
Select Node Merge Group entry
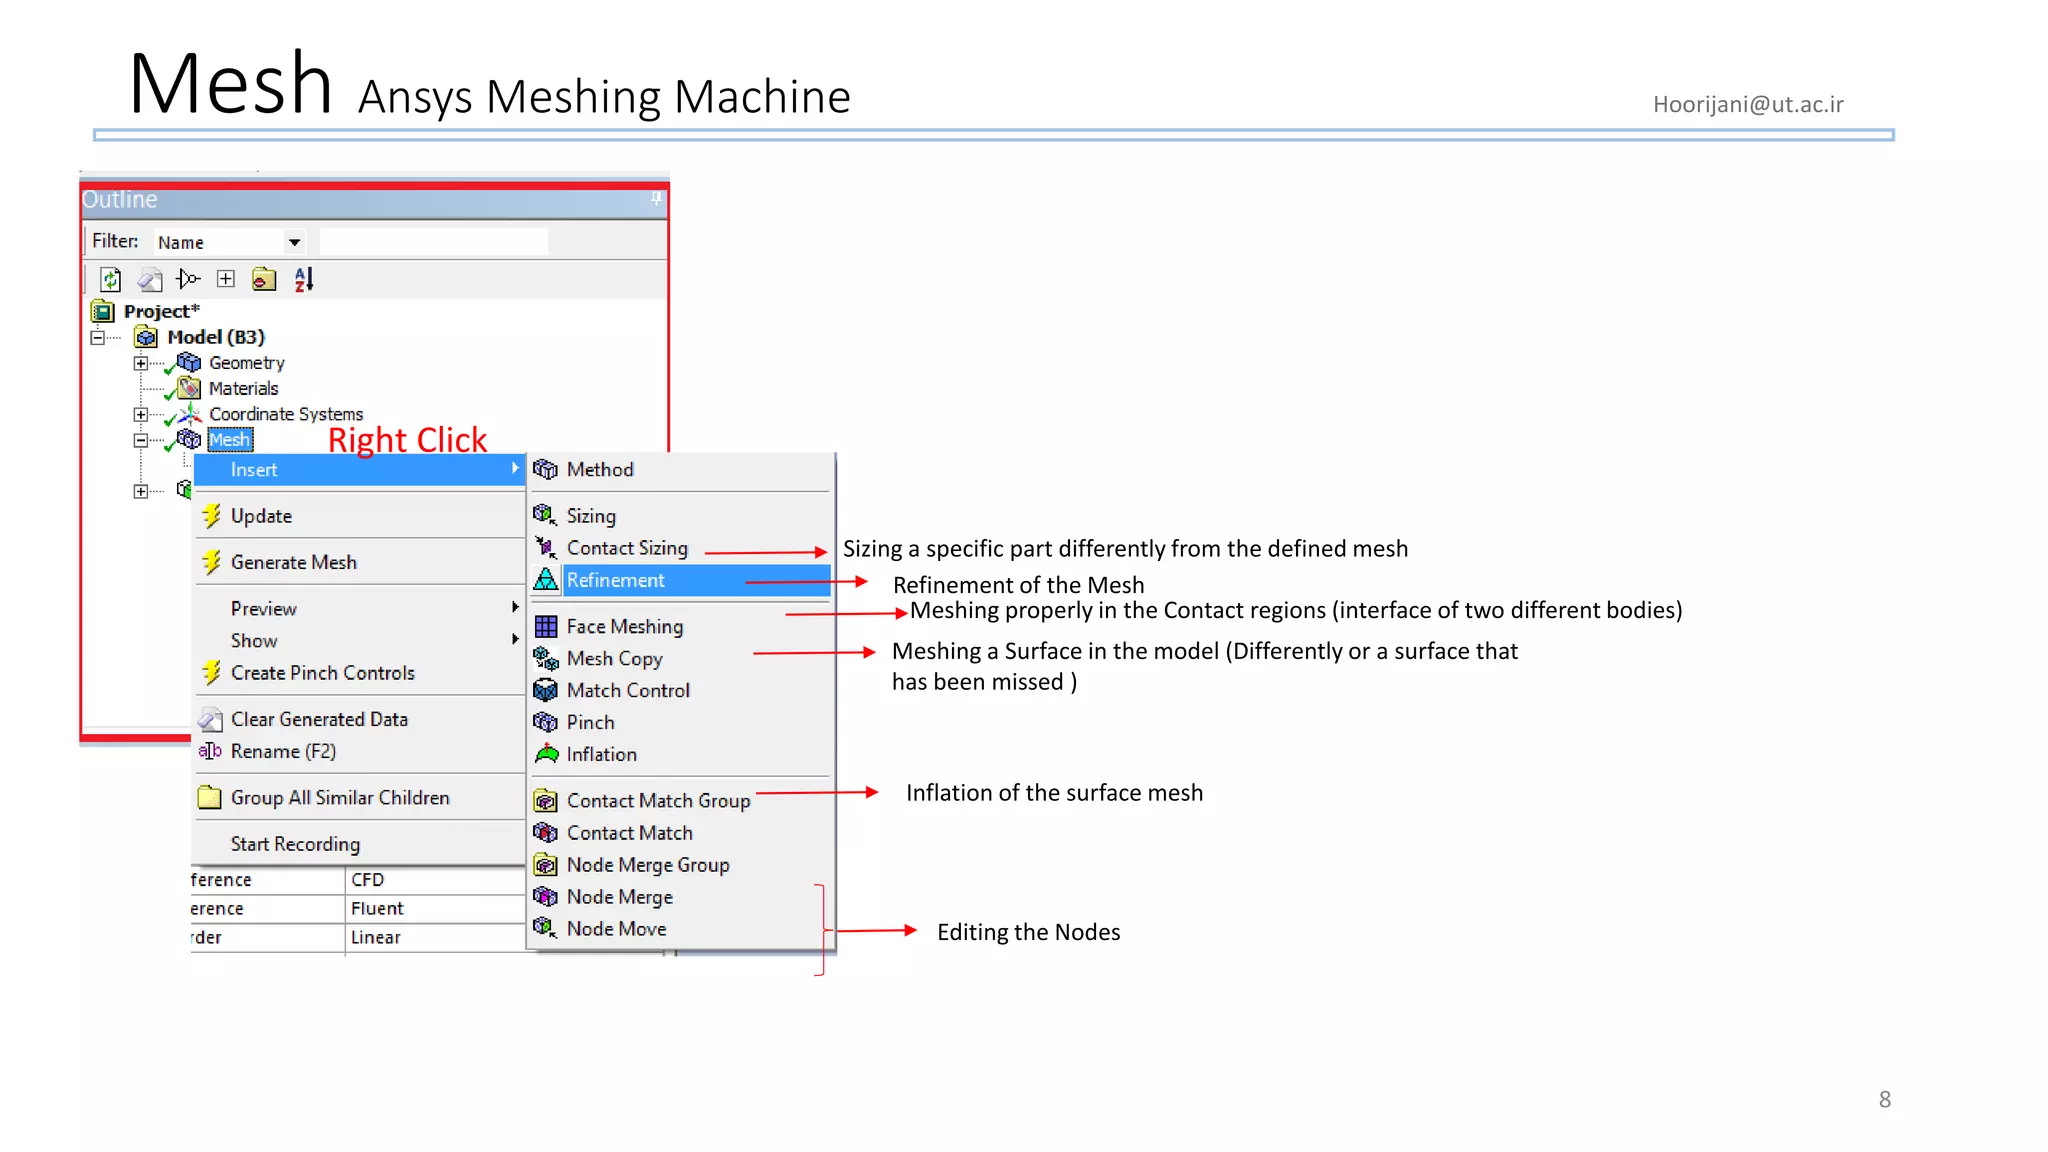[x=647, y=866]
